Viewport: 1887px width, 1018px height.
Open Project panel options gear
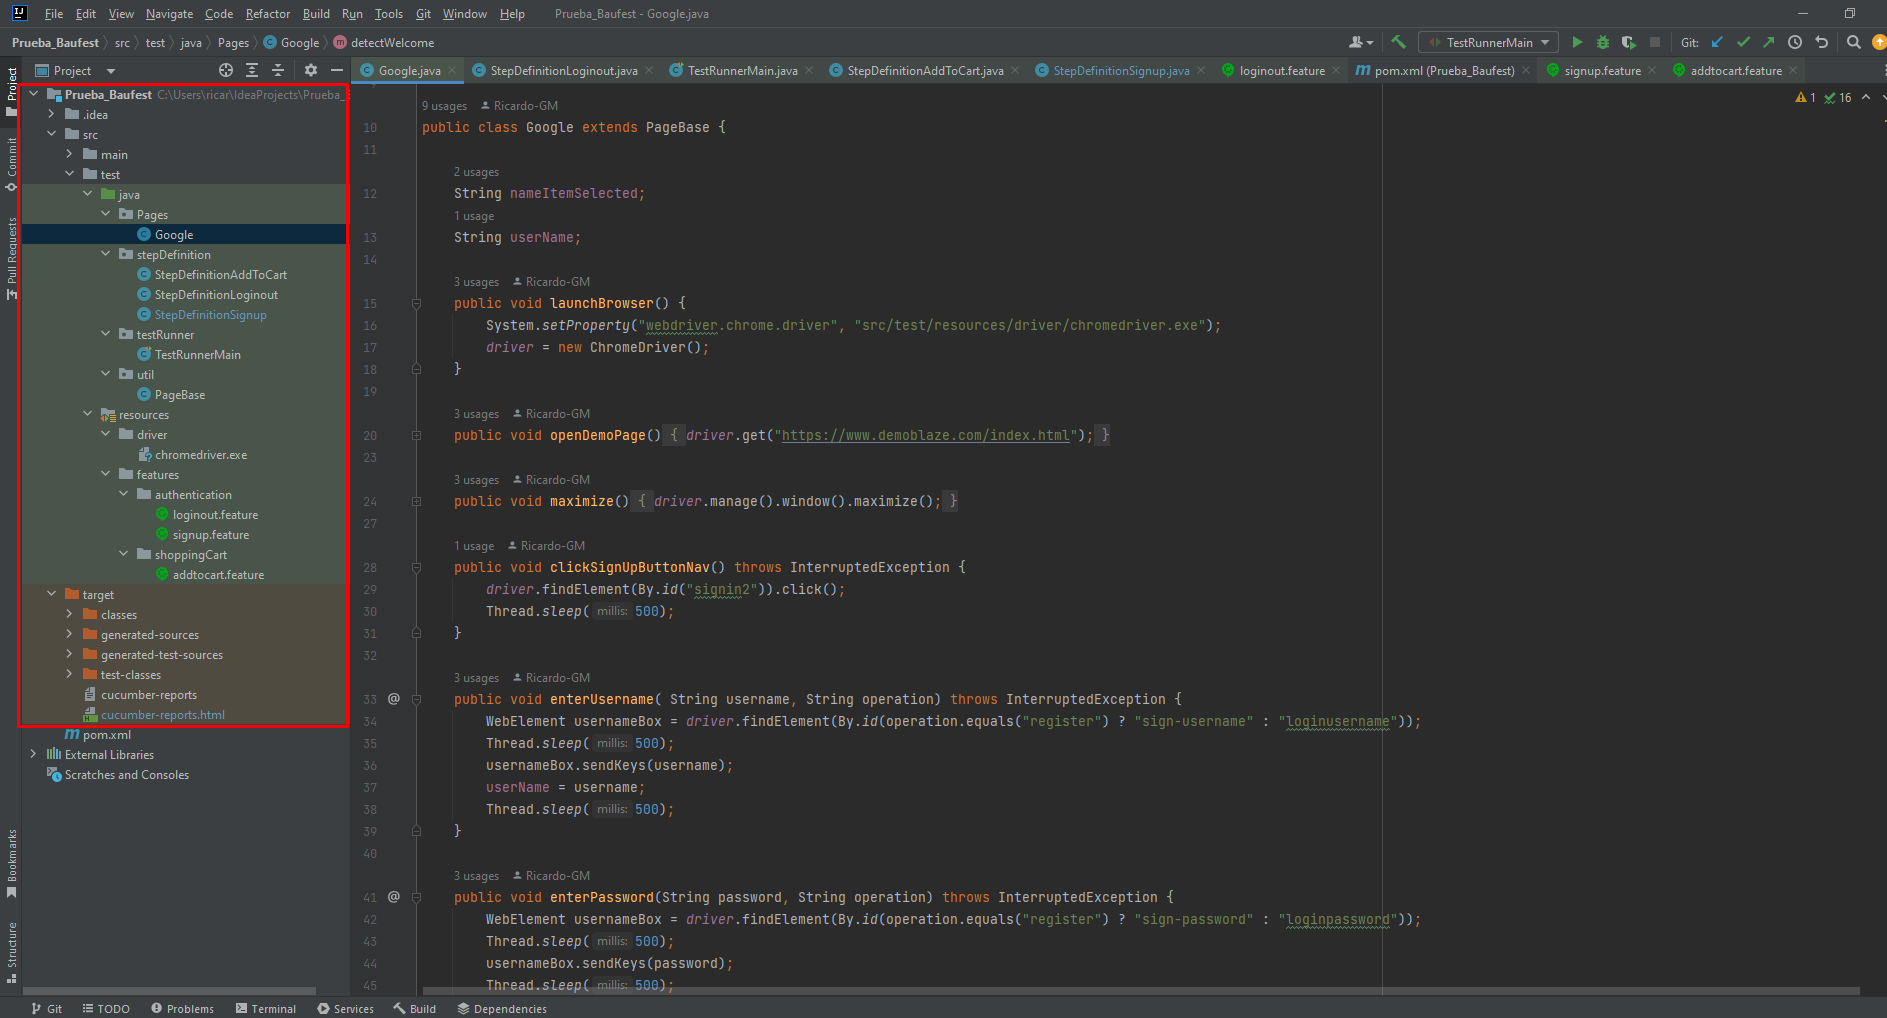click(311, 70)
